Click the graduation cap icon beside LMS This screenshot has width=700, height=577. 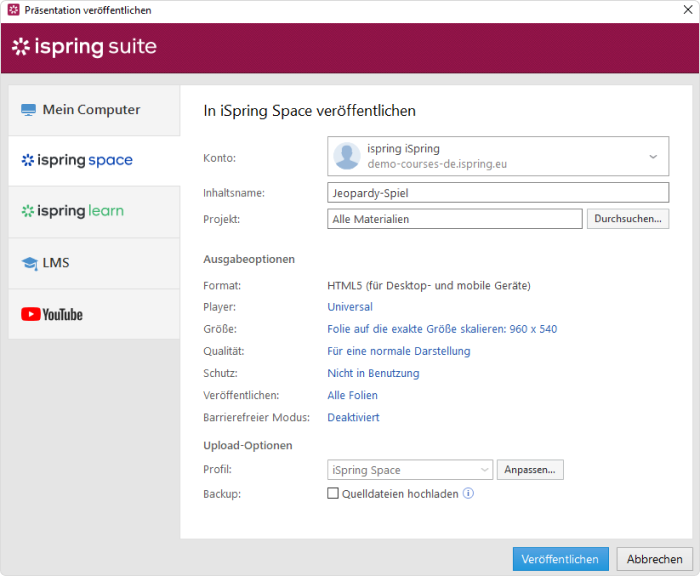point(29,263)
